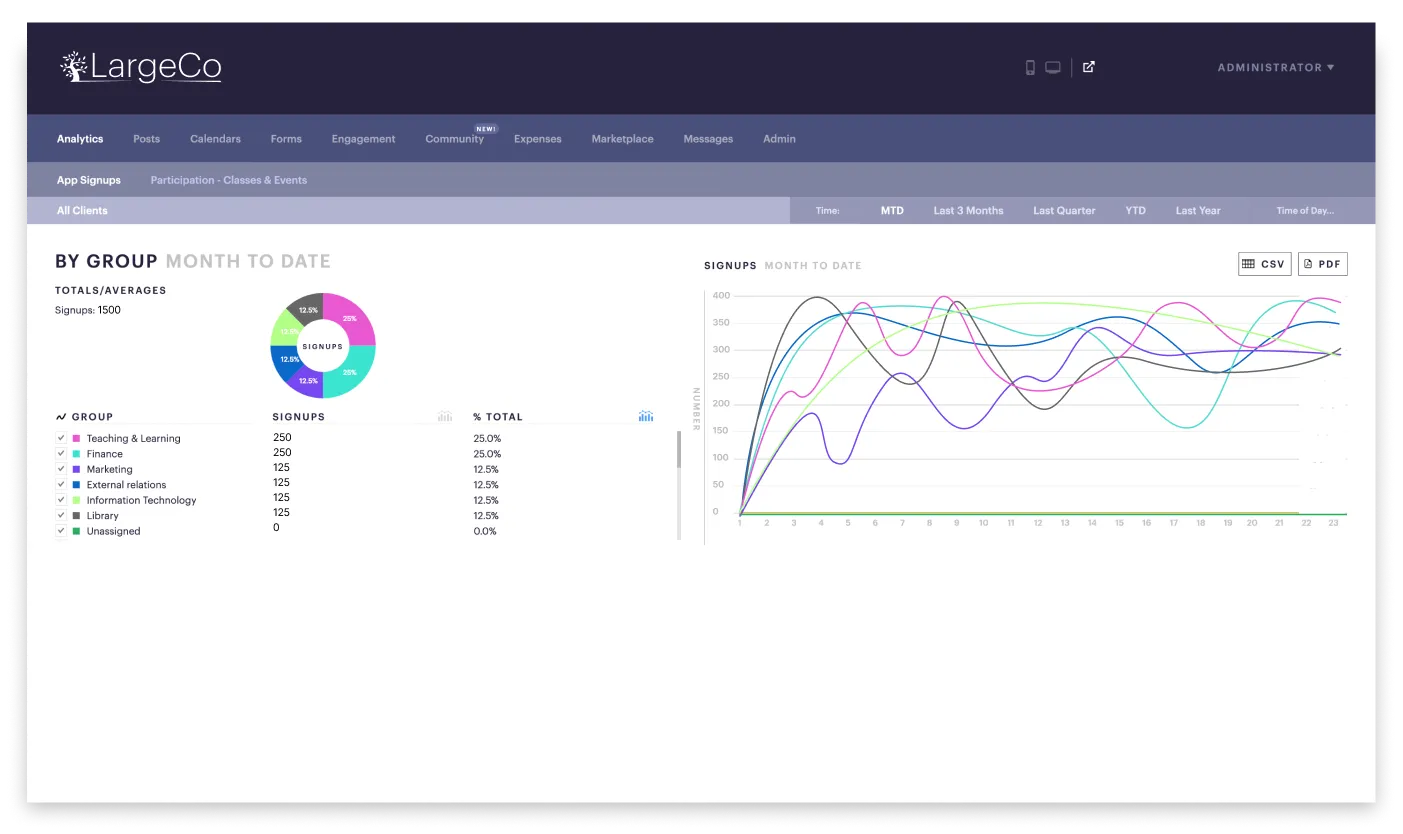Open the Administrator account dropdown

[1276, 68]
